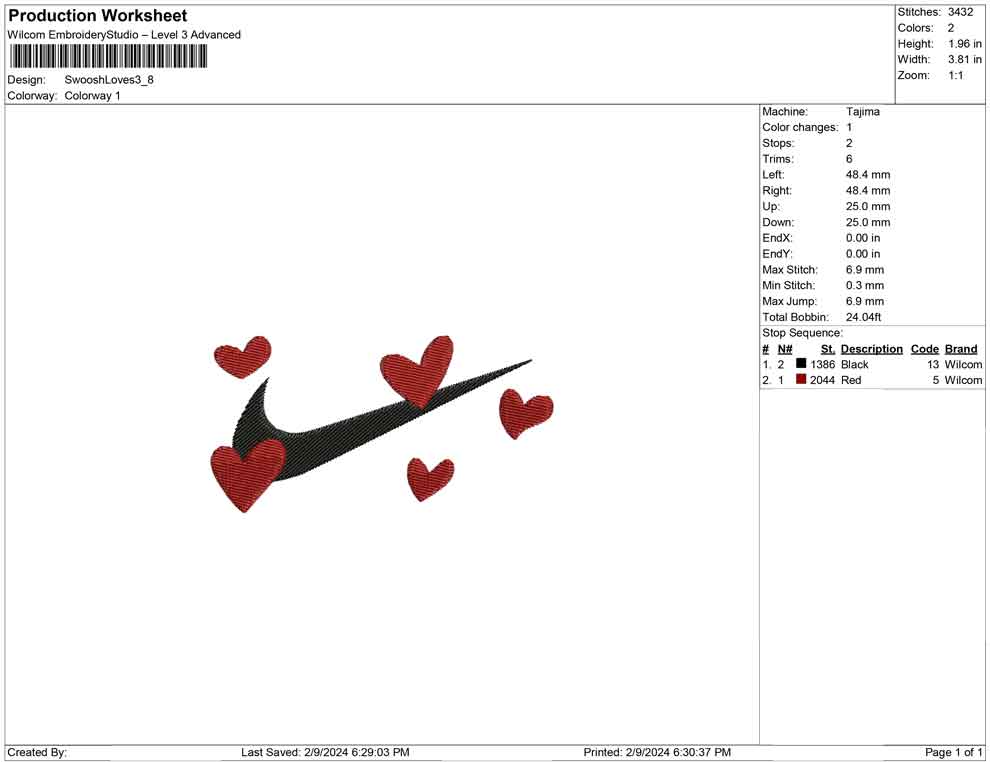Click the Up '25.0 mm' value

(868, 206)
